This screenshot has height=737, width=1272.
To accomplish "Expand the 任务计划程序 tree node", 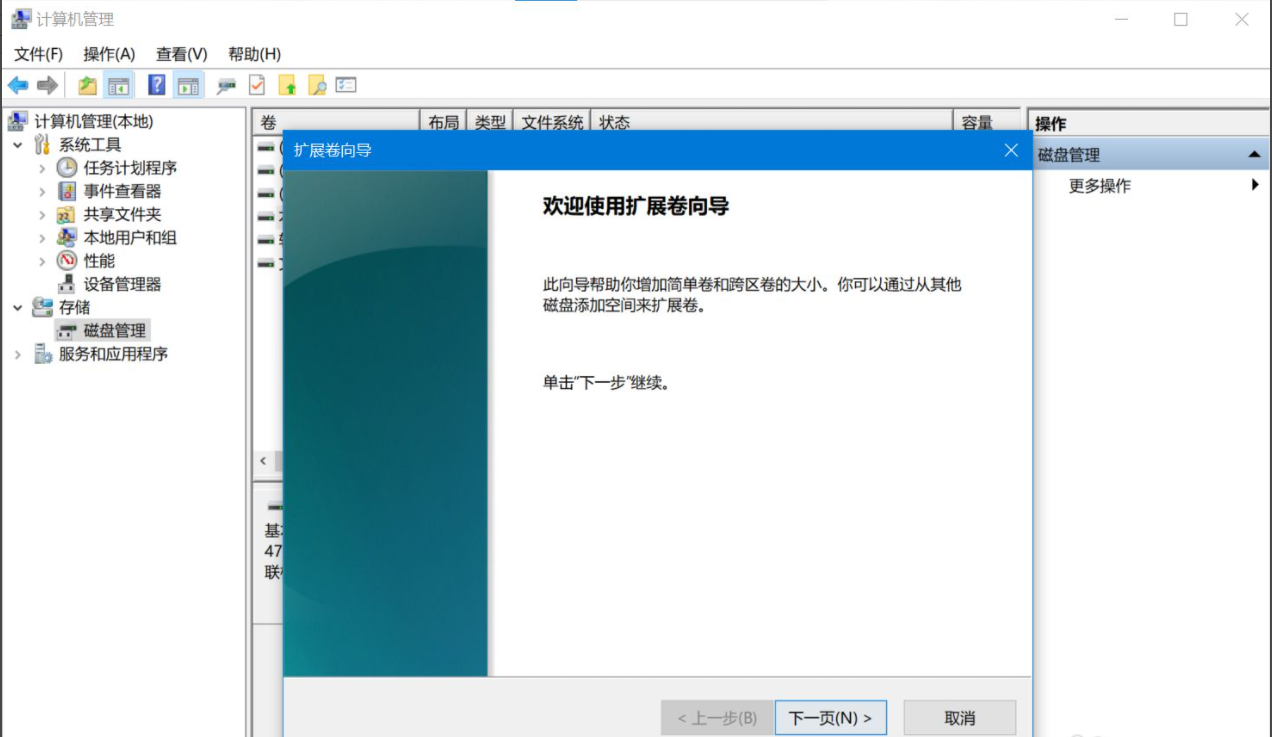I will tap(42, 168).
